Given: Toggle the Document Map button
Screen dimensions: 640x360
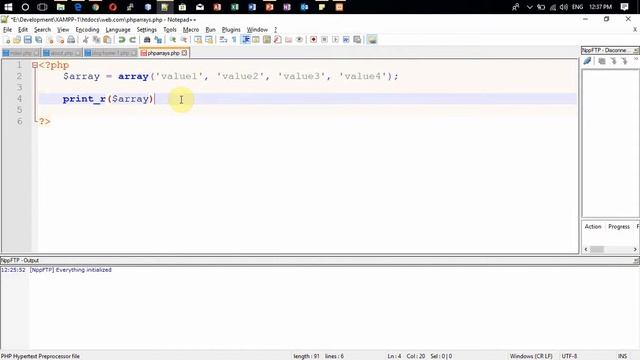Looking at the screenshot, I should point(267,40).
